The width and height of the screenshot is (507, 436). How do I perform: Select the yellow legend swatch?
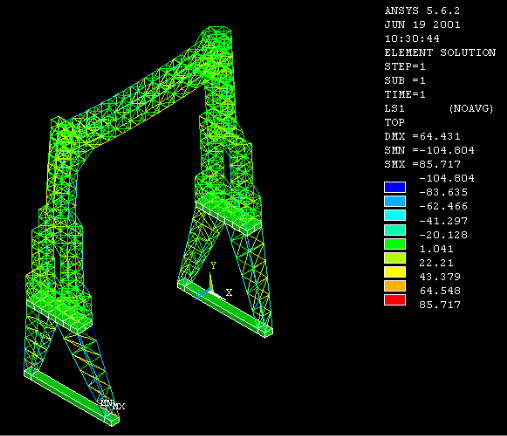(395, 272)
